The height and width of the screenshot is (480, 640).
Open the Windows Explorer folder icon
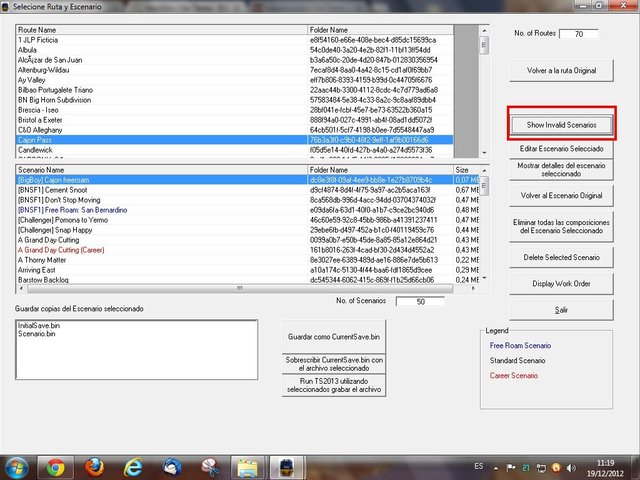(x=247, y=466)
